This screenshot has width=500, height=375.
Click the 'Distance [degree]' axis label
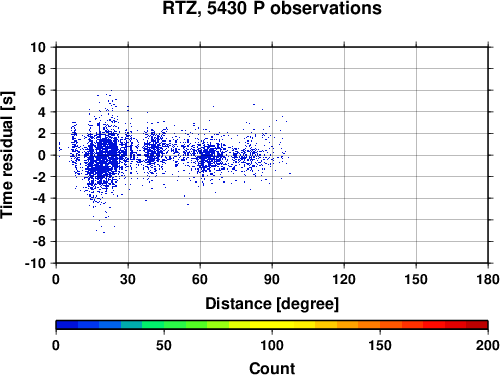point(272,304)
